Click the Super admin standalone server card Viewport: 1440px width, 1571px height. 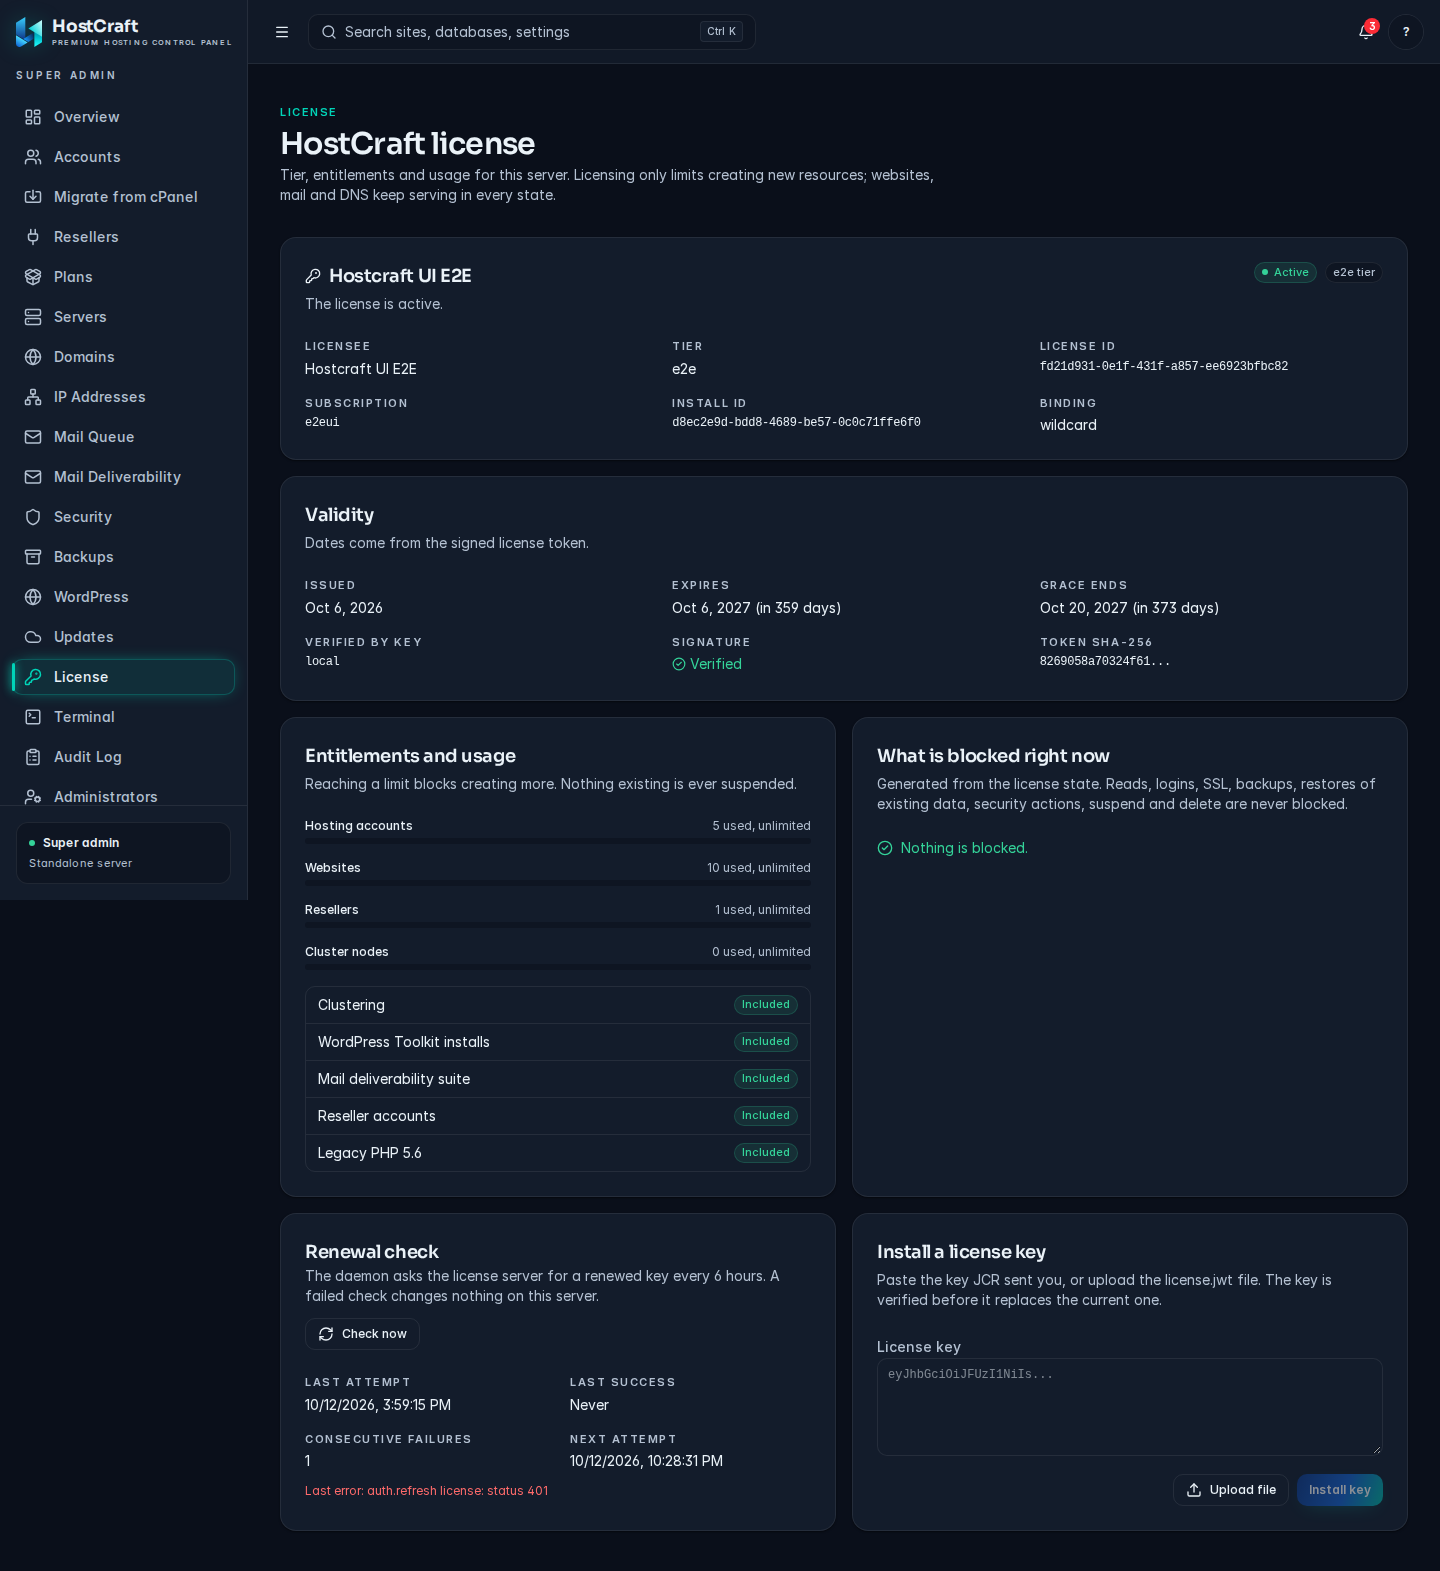123,853
